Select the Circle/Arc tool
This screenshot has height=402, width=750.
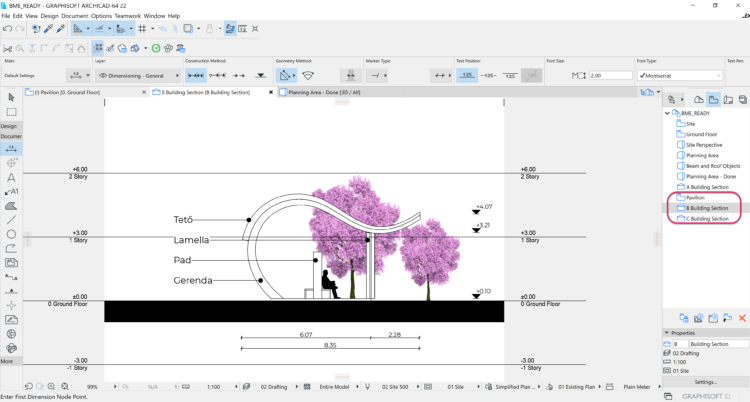pyautogui.click(x=11, y=234)
